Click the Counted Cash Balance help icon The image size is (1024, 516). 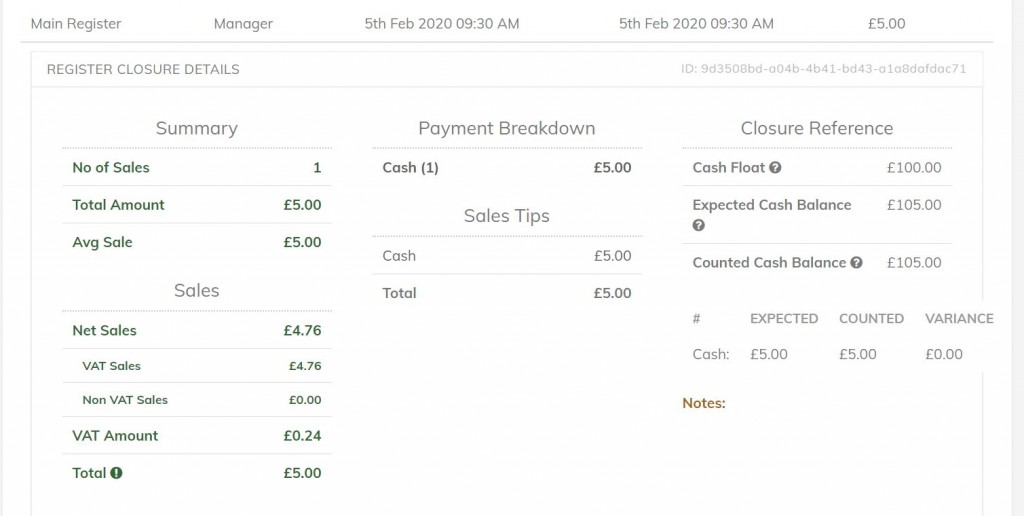pyautogui.click(x=857, y=263)
